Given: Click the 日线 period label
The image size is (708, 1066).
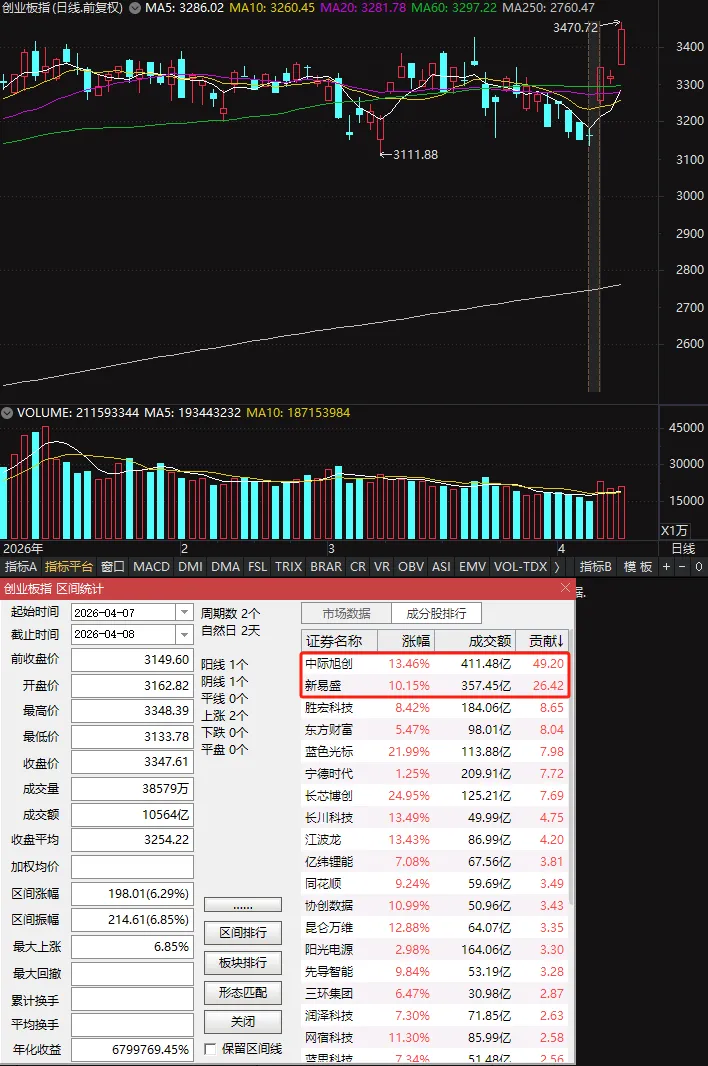Looking at the screenshot, I should [684, 548].
